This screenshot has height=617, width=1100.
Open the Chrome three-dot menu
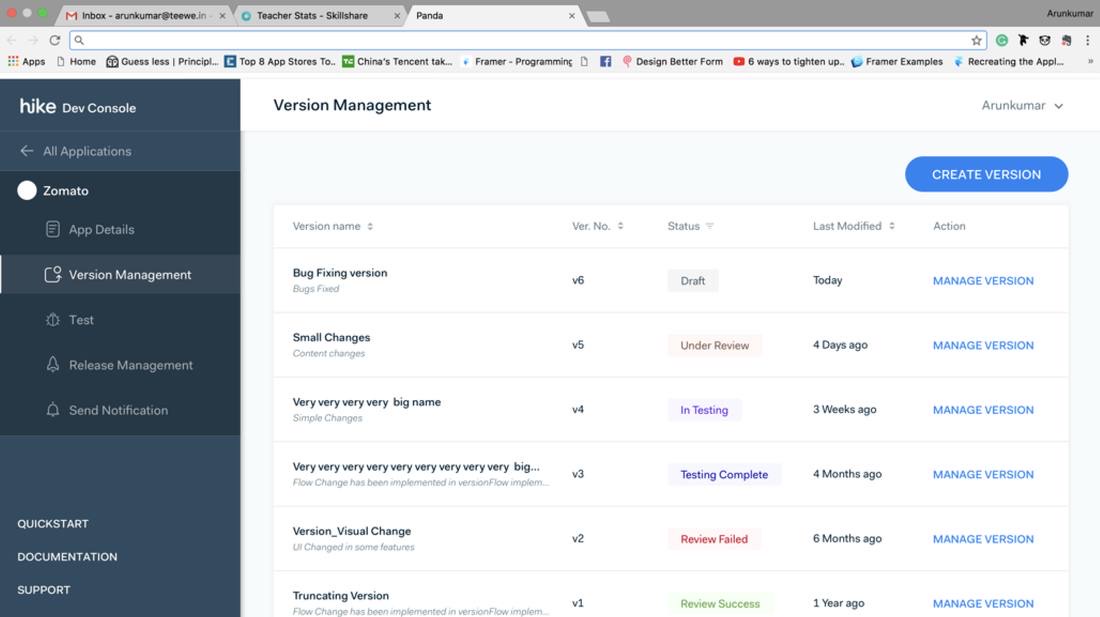[x=1087, y=41]
